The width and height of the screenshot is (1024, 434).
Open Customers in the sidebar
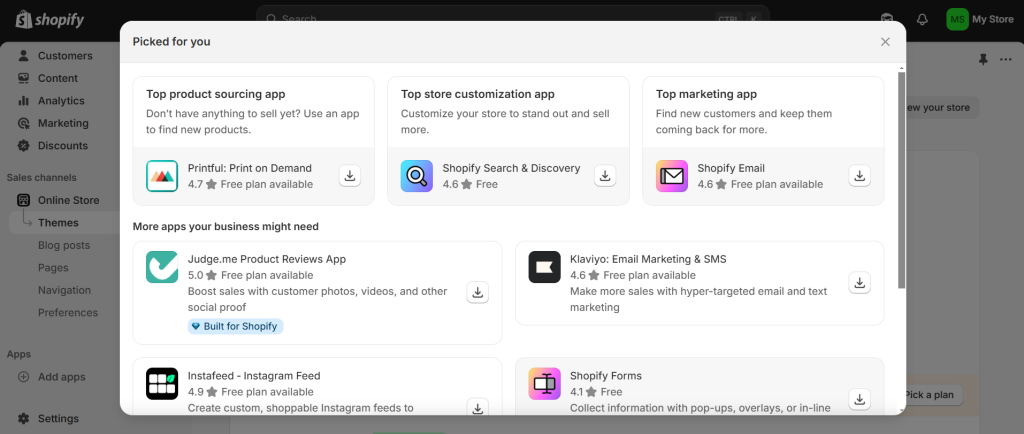(x=65, y=55)
